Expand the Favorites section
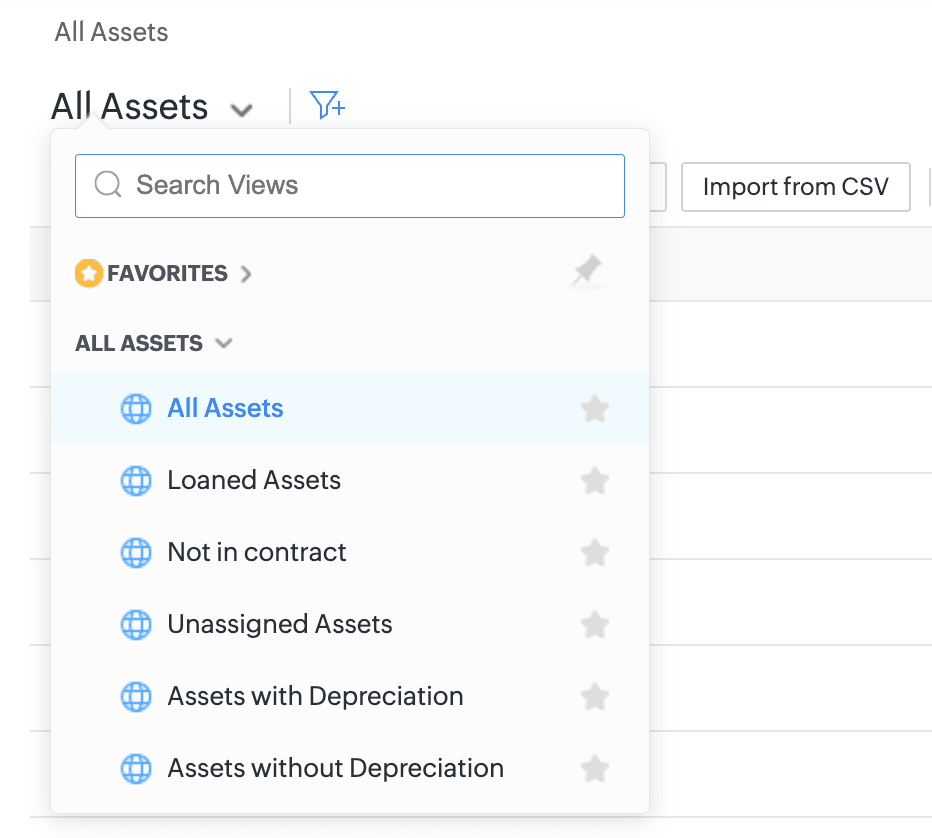Image resolution: width=932 pixels, height=838 pixels. pos(246,274)
